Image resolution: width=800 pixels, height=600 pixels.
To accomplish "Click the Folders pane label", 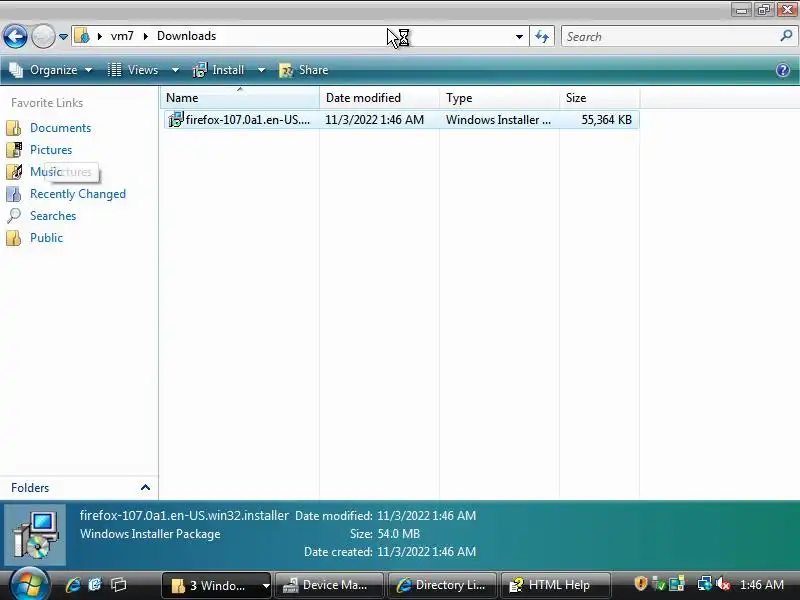I will (x=30, y=488).
